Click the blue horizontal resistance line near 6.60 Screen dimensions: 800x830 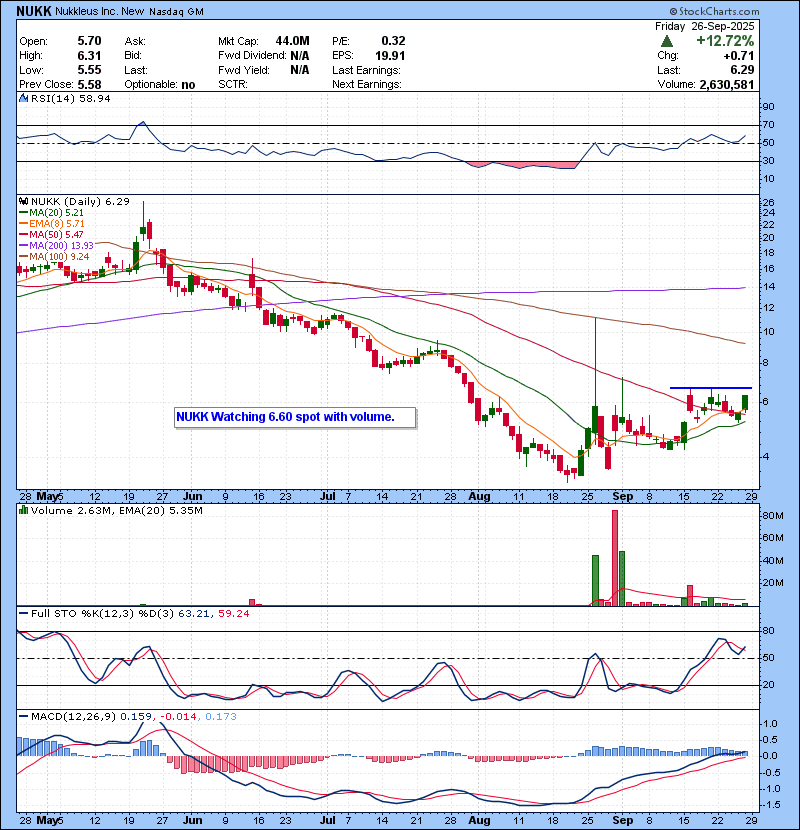point(711,388)
